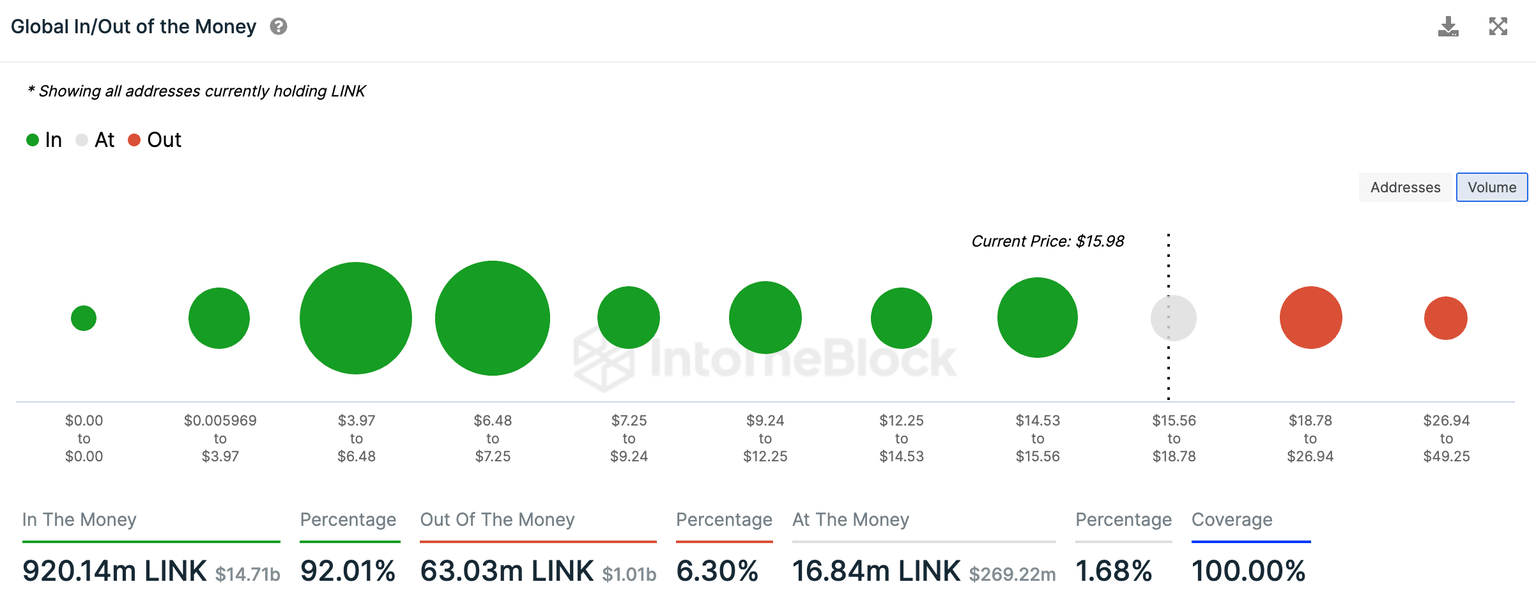Viewport: 1536px width, 607px height.
Task: Select the $0.005969 to $3.97 bubble
Action: [219, 318]
